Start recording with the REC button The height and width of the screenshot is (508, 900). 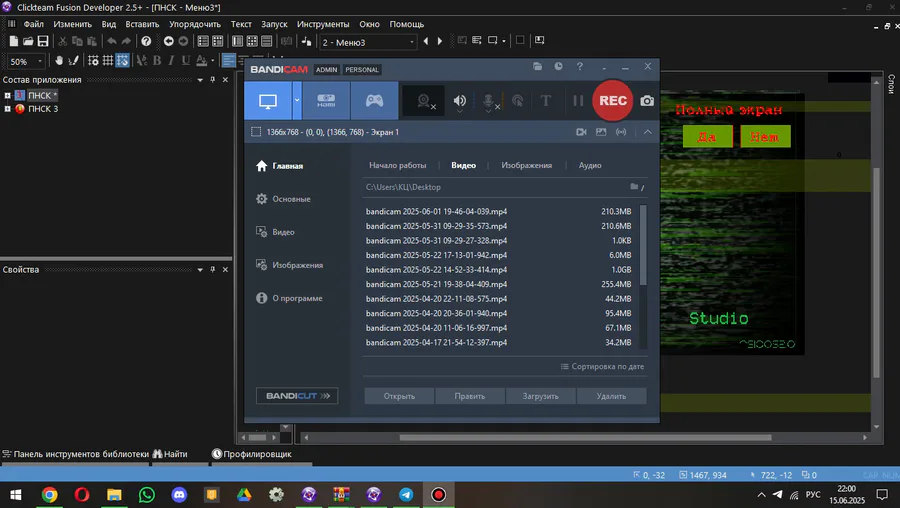coord(612,100)
